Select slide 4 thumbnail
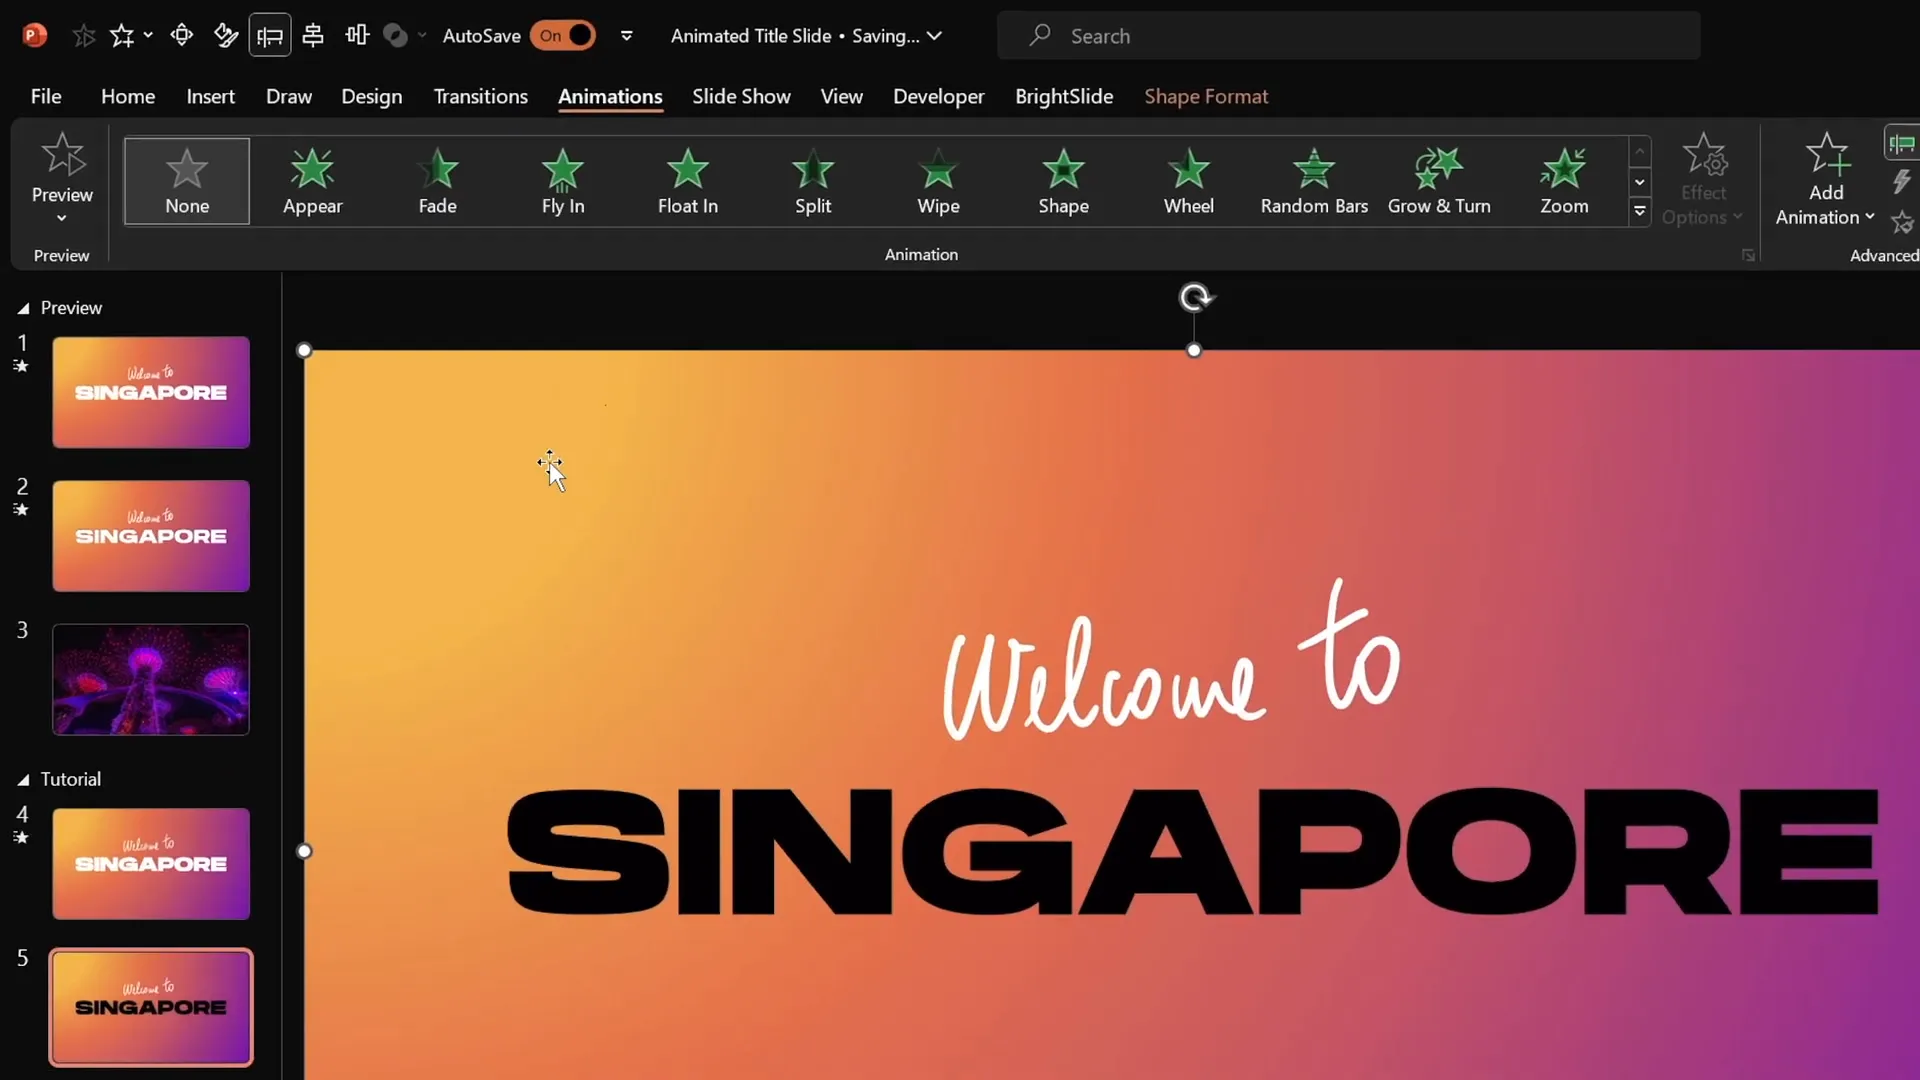1920x1080 pixels. pyautogui.click(x=151, y=864)
